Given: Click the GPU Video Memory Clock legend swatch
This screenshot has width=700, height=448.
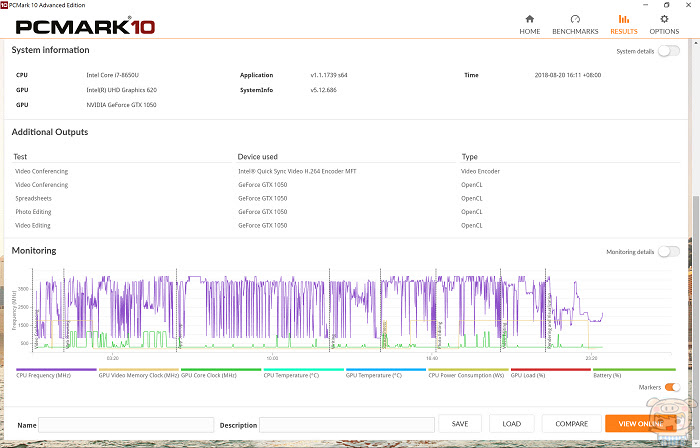Looking at the screenshot, I should point(138,369).
